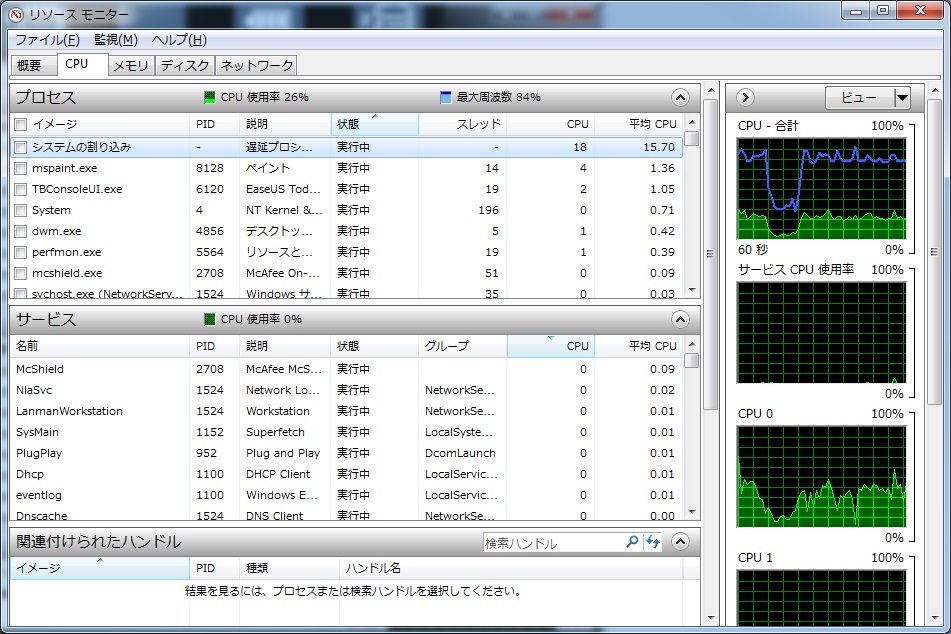The width and height of the screenshot is (951, 634).
Task: Check the box for perfmon.exe
Action: pos(21,252)
